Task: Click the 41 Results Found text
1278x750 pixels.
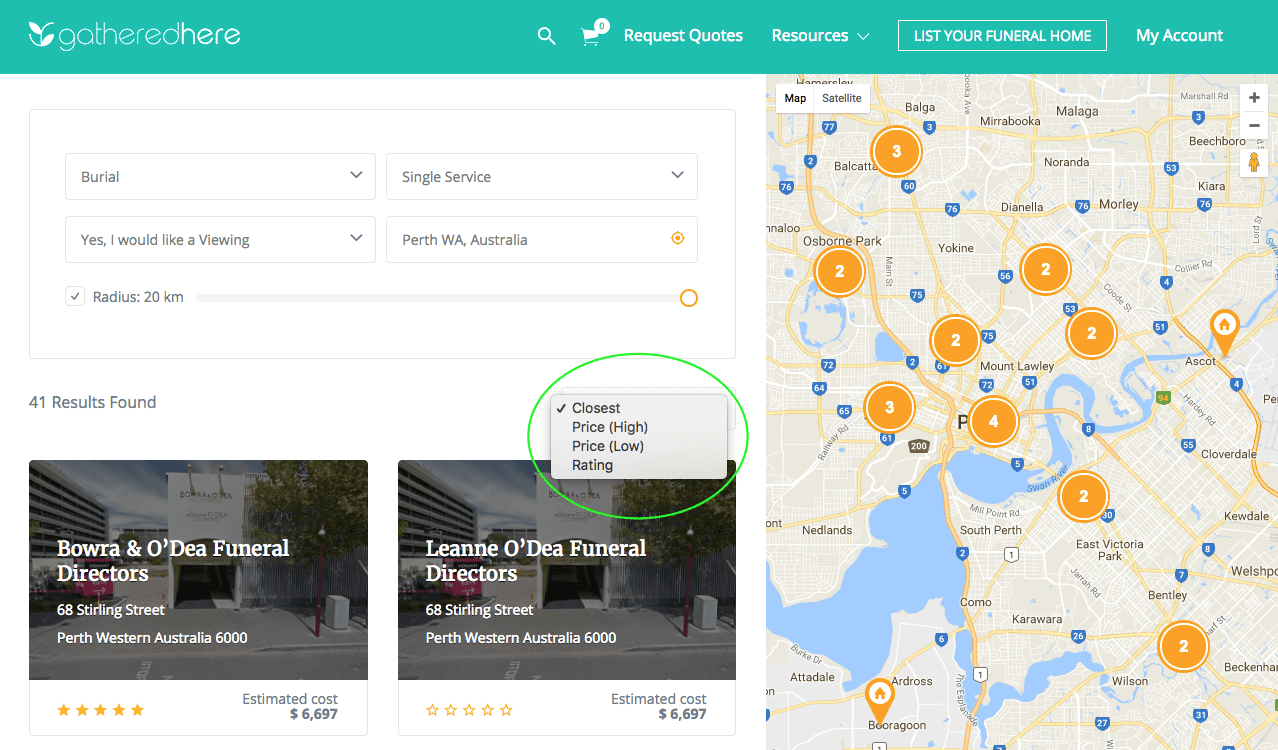Action: [x=93, y=402]
